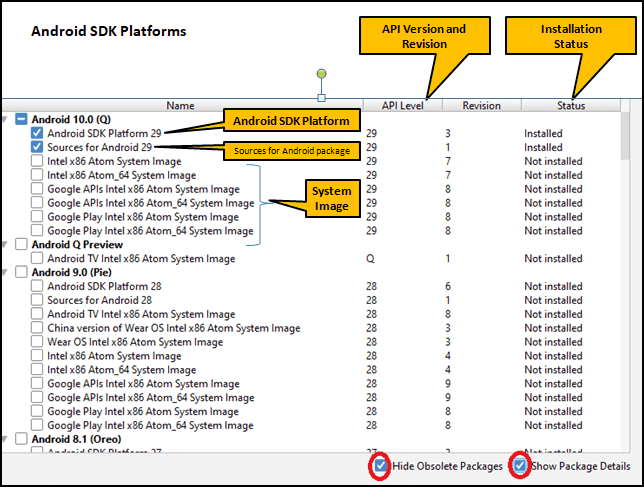Check Intel x86 Atom System Image for API 29

pyautogui.click(x=37, y=161)
